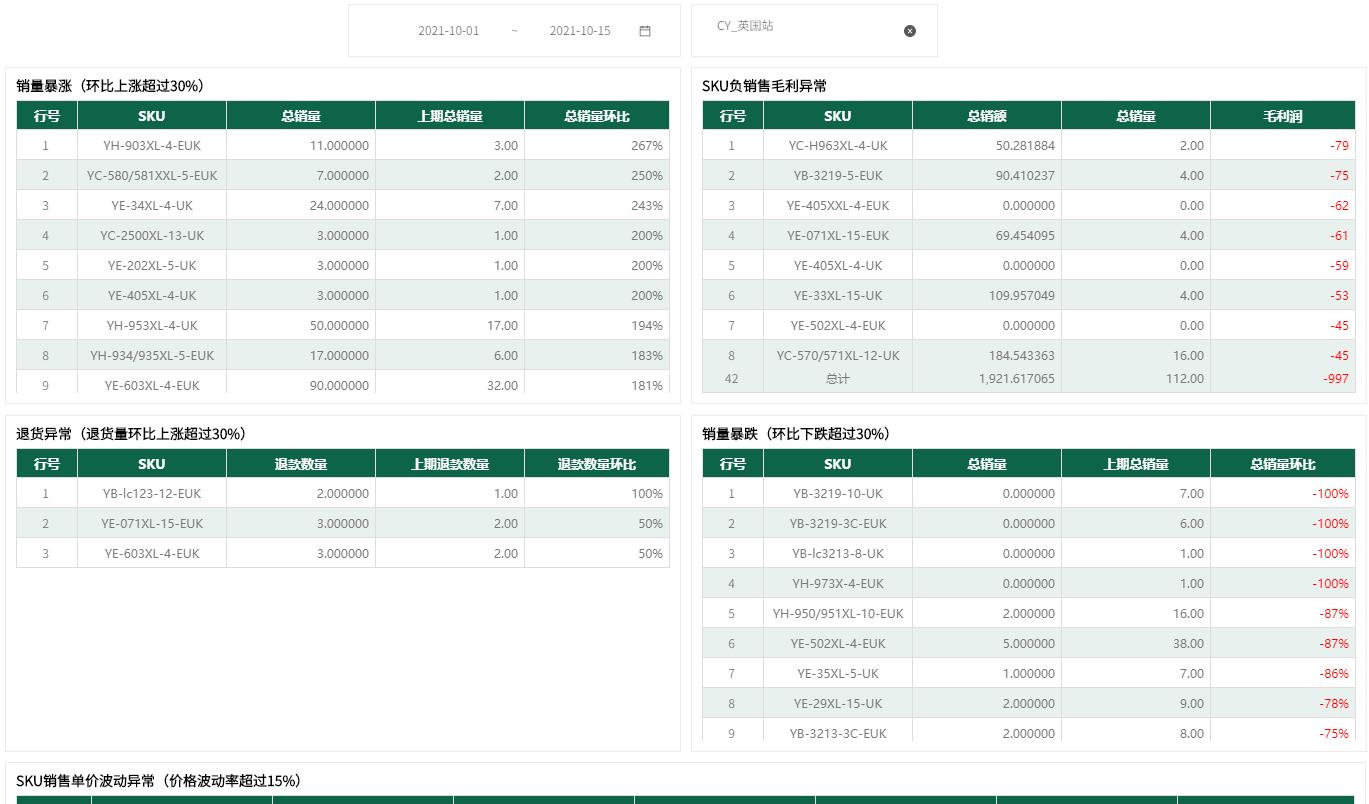Click the 250% growth value
Viewport: 1369px width, 804px height.
click(647, 176)
